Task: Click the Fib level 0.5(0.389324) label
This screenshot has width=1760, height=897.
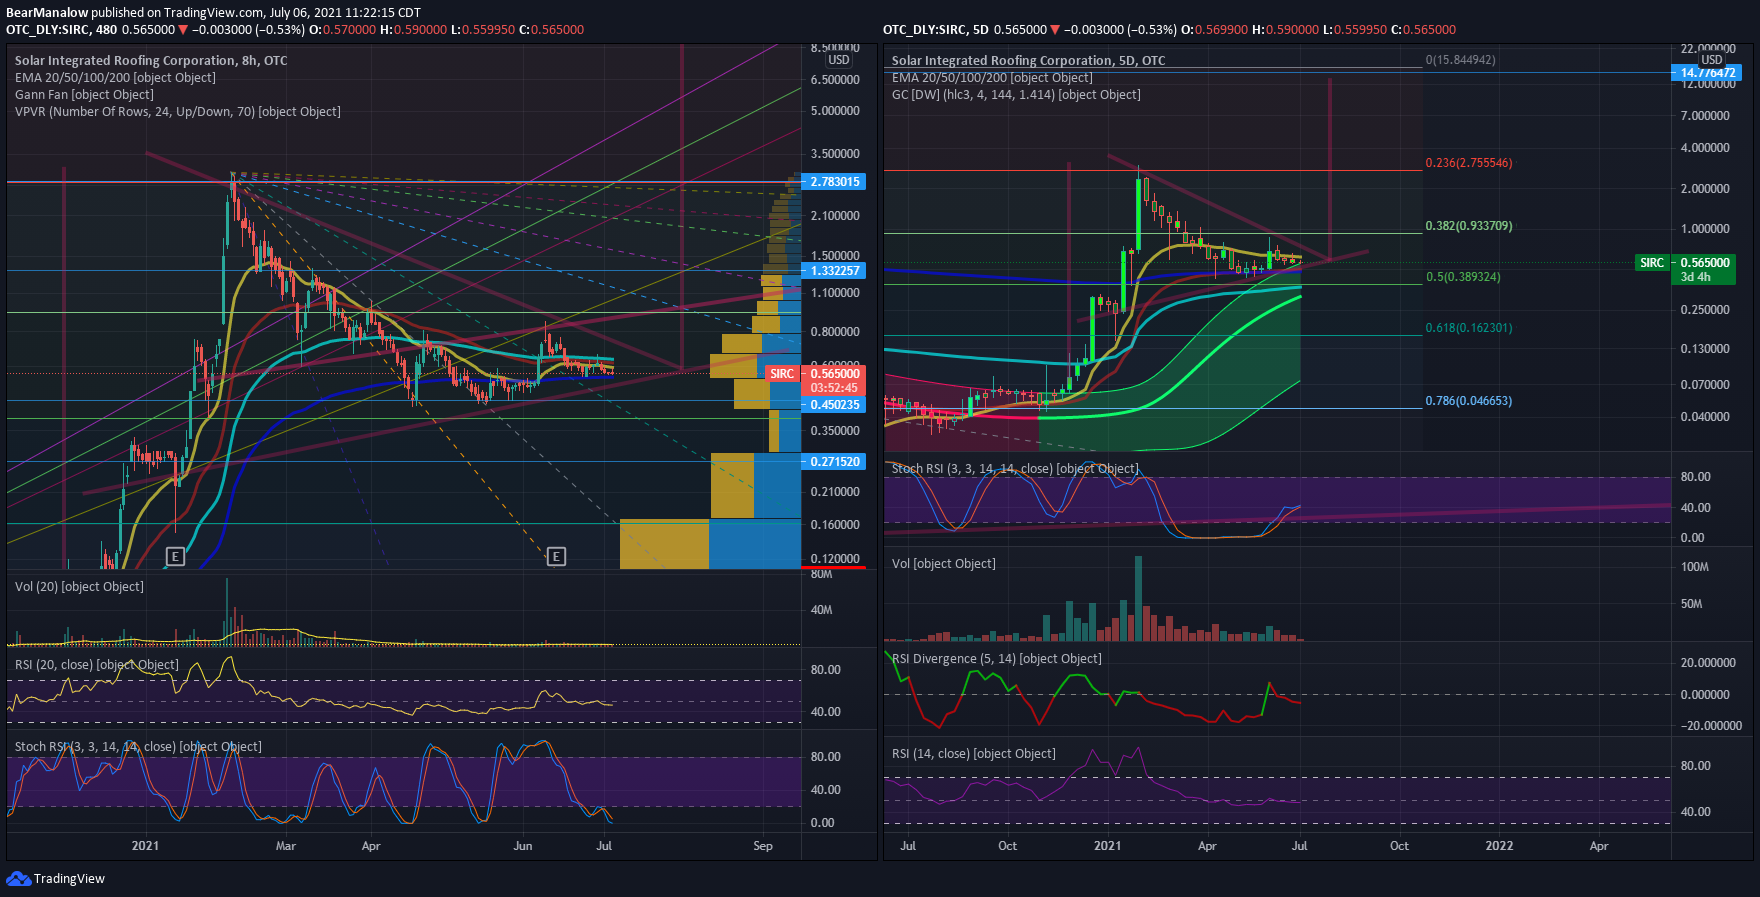Action: point(1462,276)
